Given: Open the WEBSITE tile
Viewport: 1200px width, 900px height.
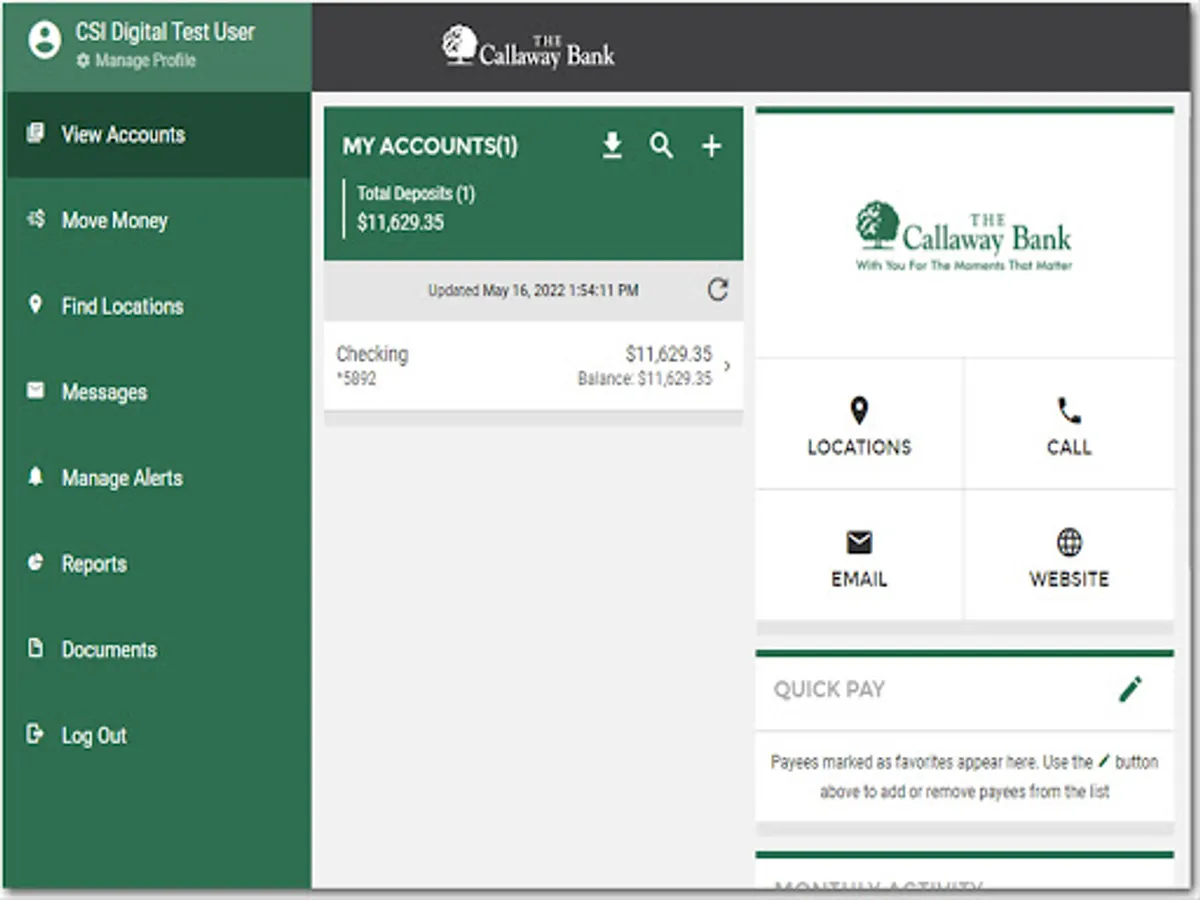Looking at the screenshot, I should tap(1069, 556).
